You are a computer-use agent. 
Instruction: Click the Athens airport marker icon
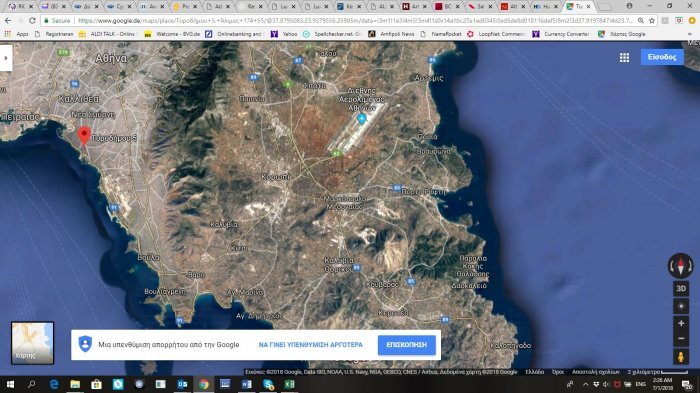tap(362, 119)
